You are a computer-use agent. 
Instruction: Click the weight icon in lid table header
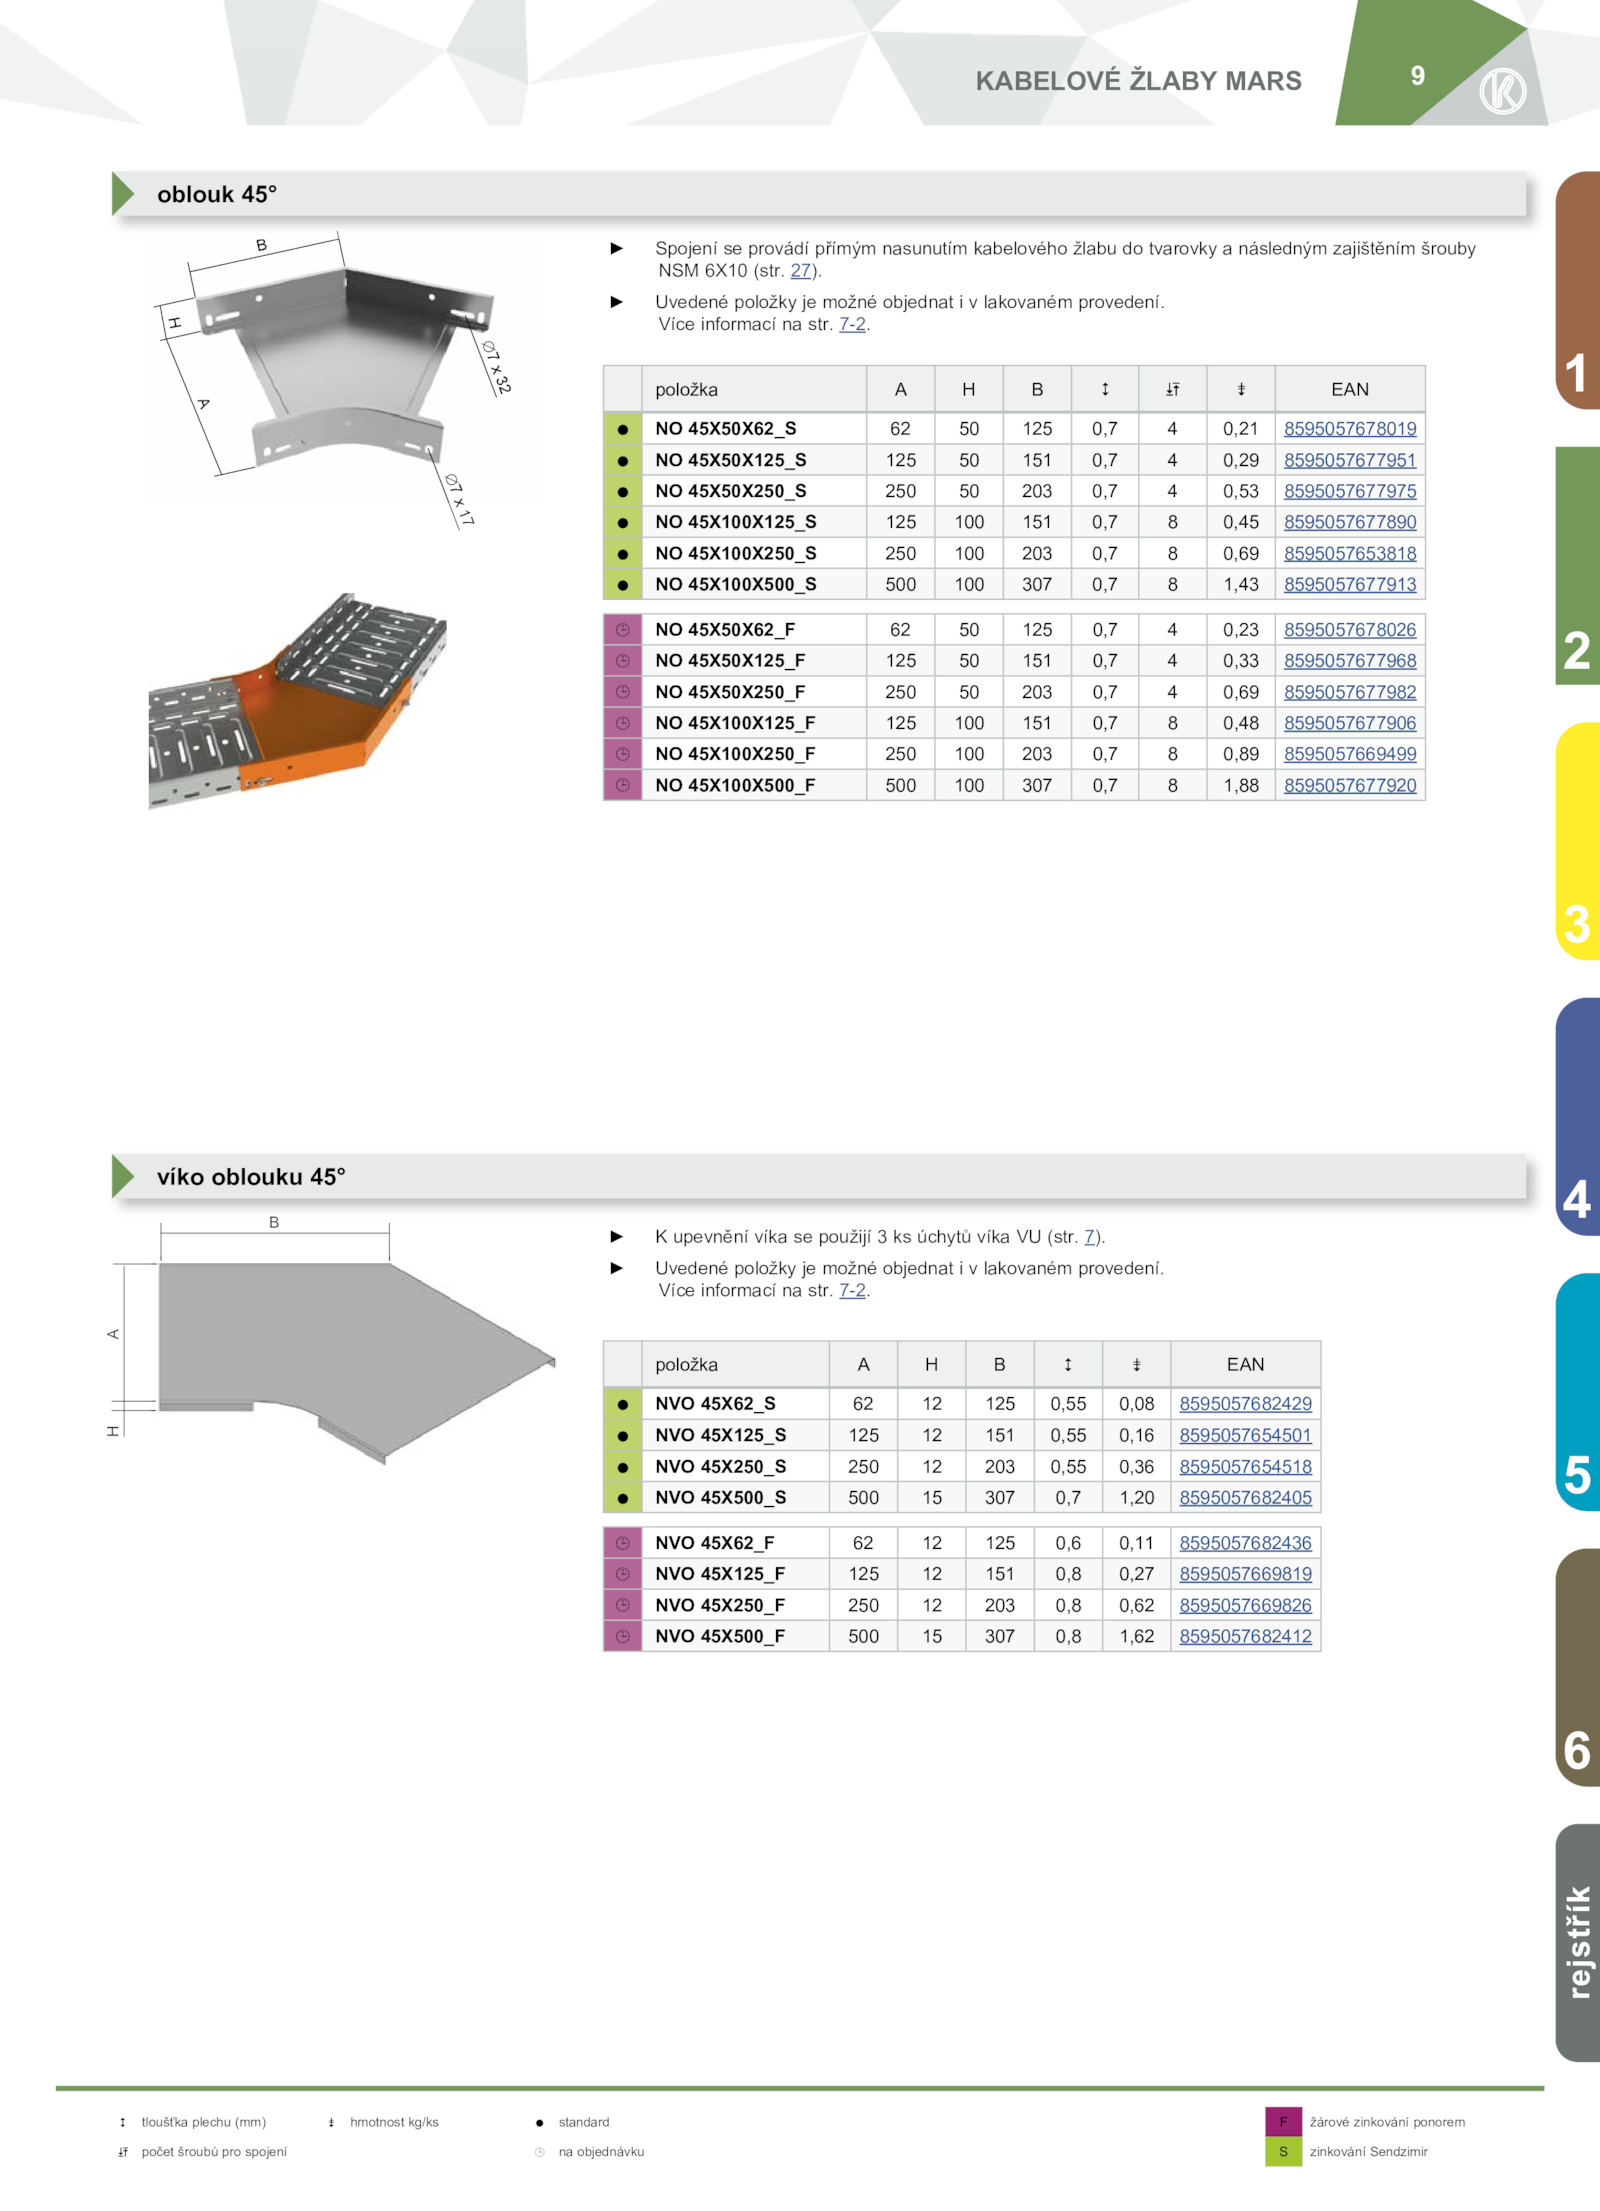coord(1136,1365)
